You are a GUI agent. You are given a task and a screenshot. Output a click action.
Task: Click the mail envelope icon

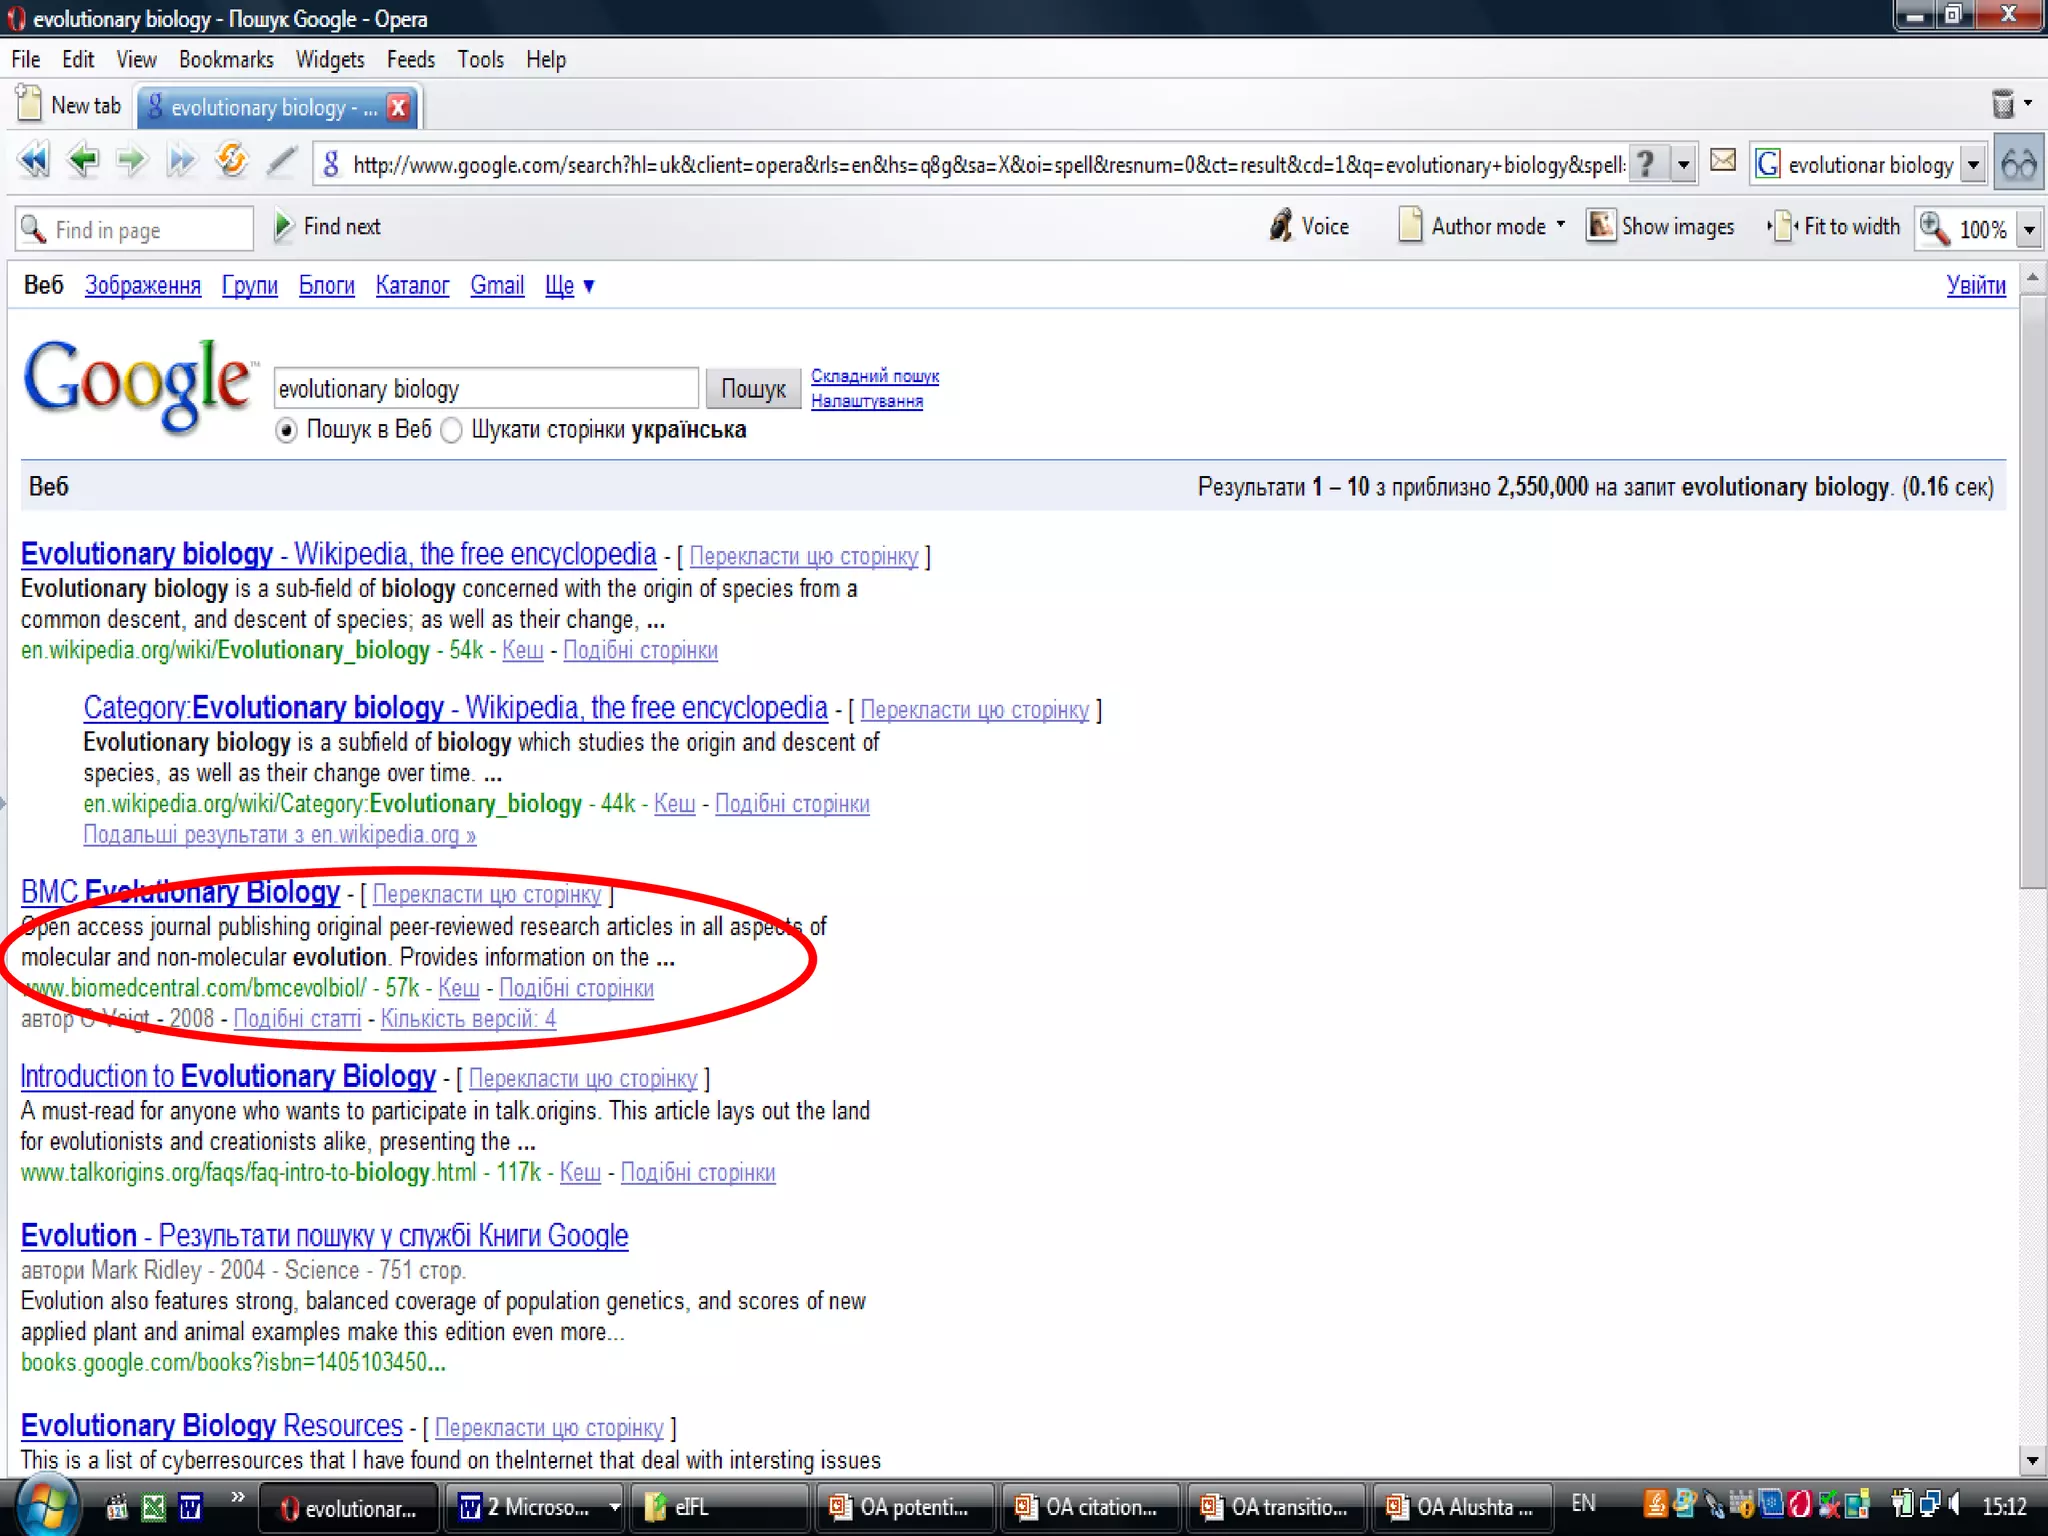(x=1723, y=161)
